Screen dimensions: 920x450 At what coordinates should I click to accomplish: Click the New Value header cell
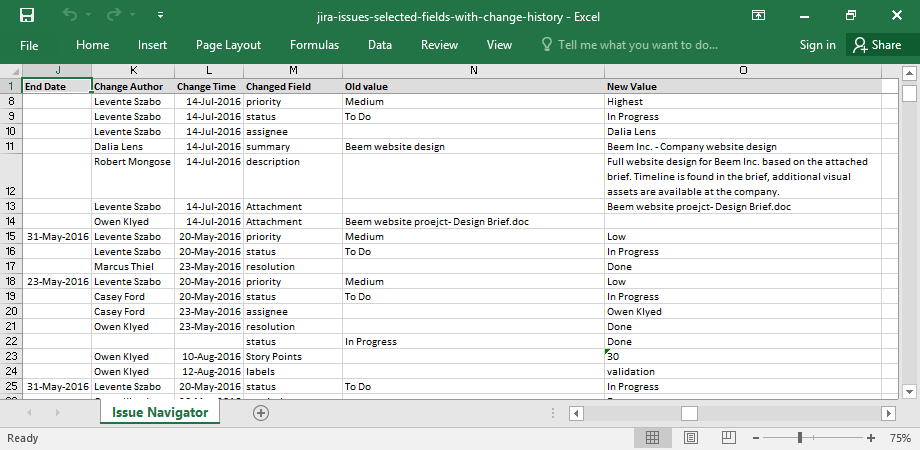[x=743, y=86]
